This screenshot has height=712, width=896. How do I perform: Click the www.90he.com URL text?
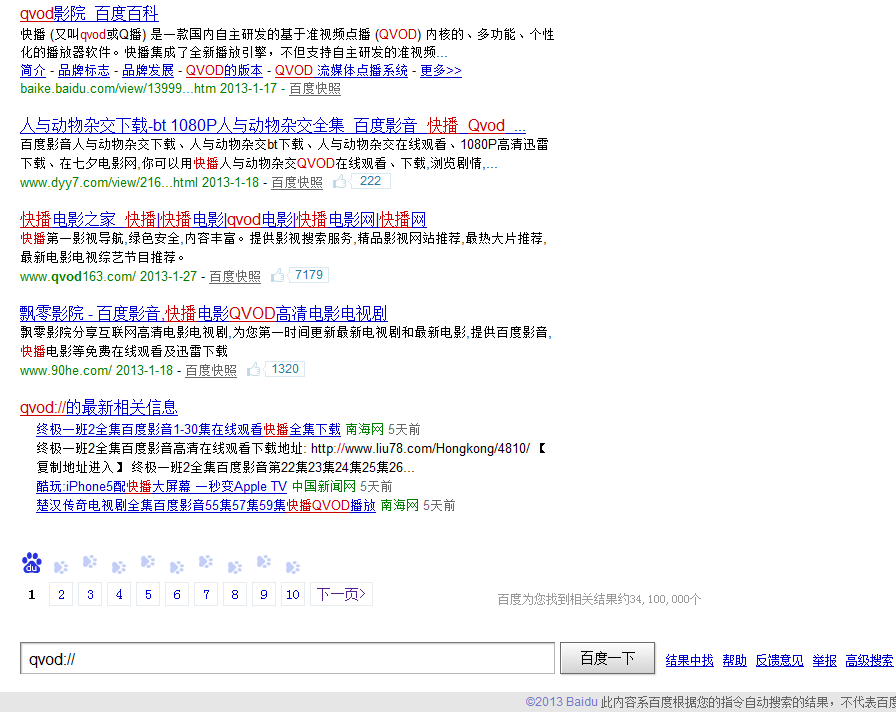coord(66,370)
